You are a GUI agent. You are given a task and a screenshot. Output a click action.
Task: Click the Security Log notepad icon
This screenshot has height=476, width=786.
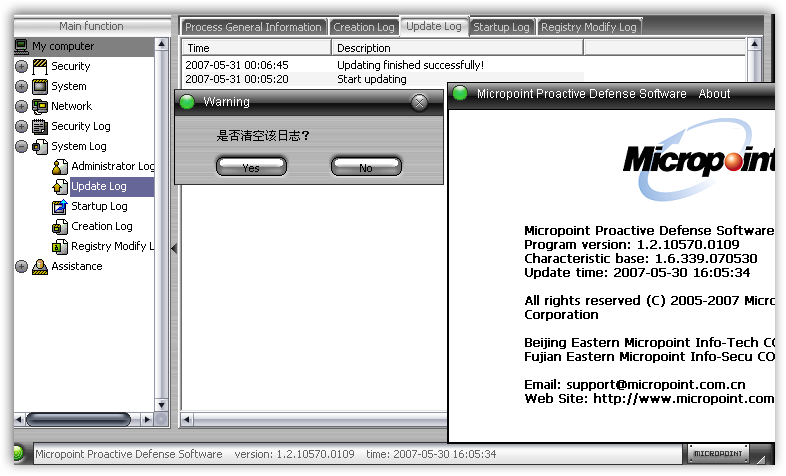pos(40,126)
